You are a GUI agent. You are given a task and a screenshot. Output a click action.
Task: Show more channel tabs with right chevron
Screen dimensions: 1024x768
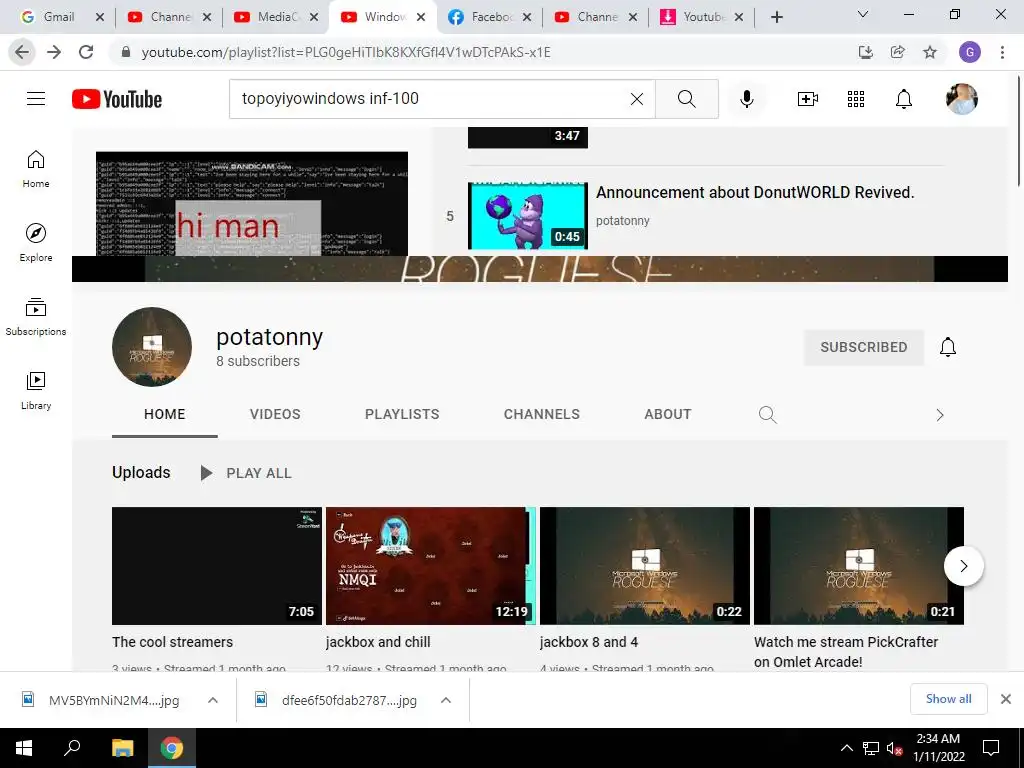[x=940, y=415]
